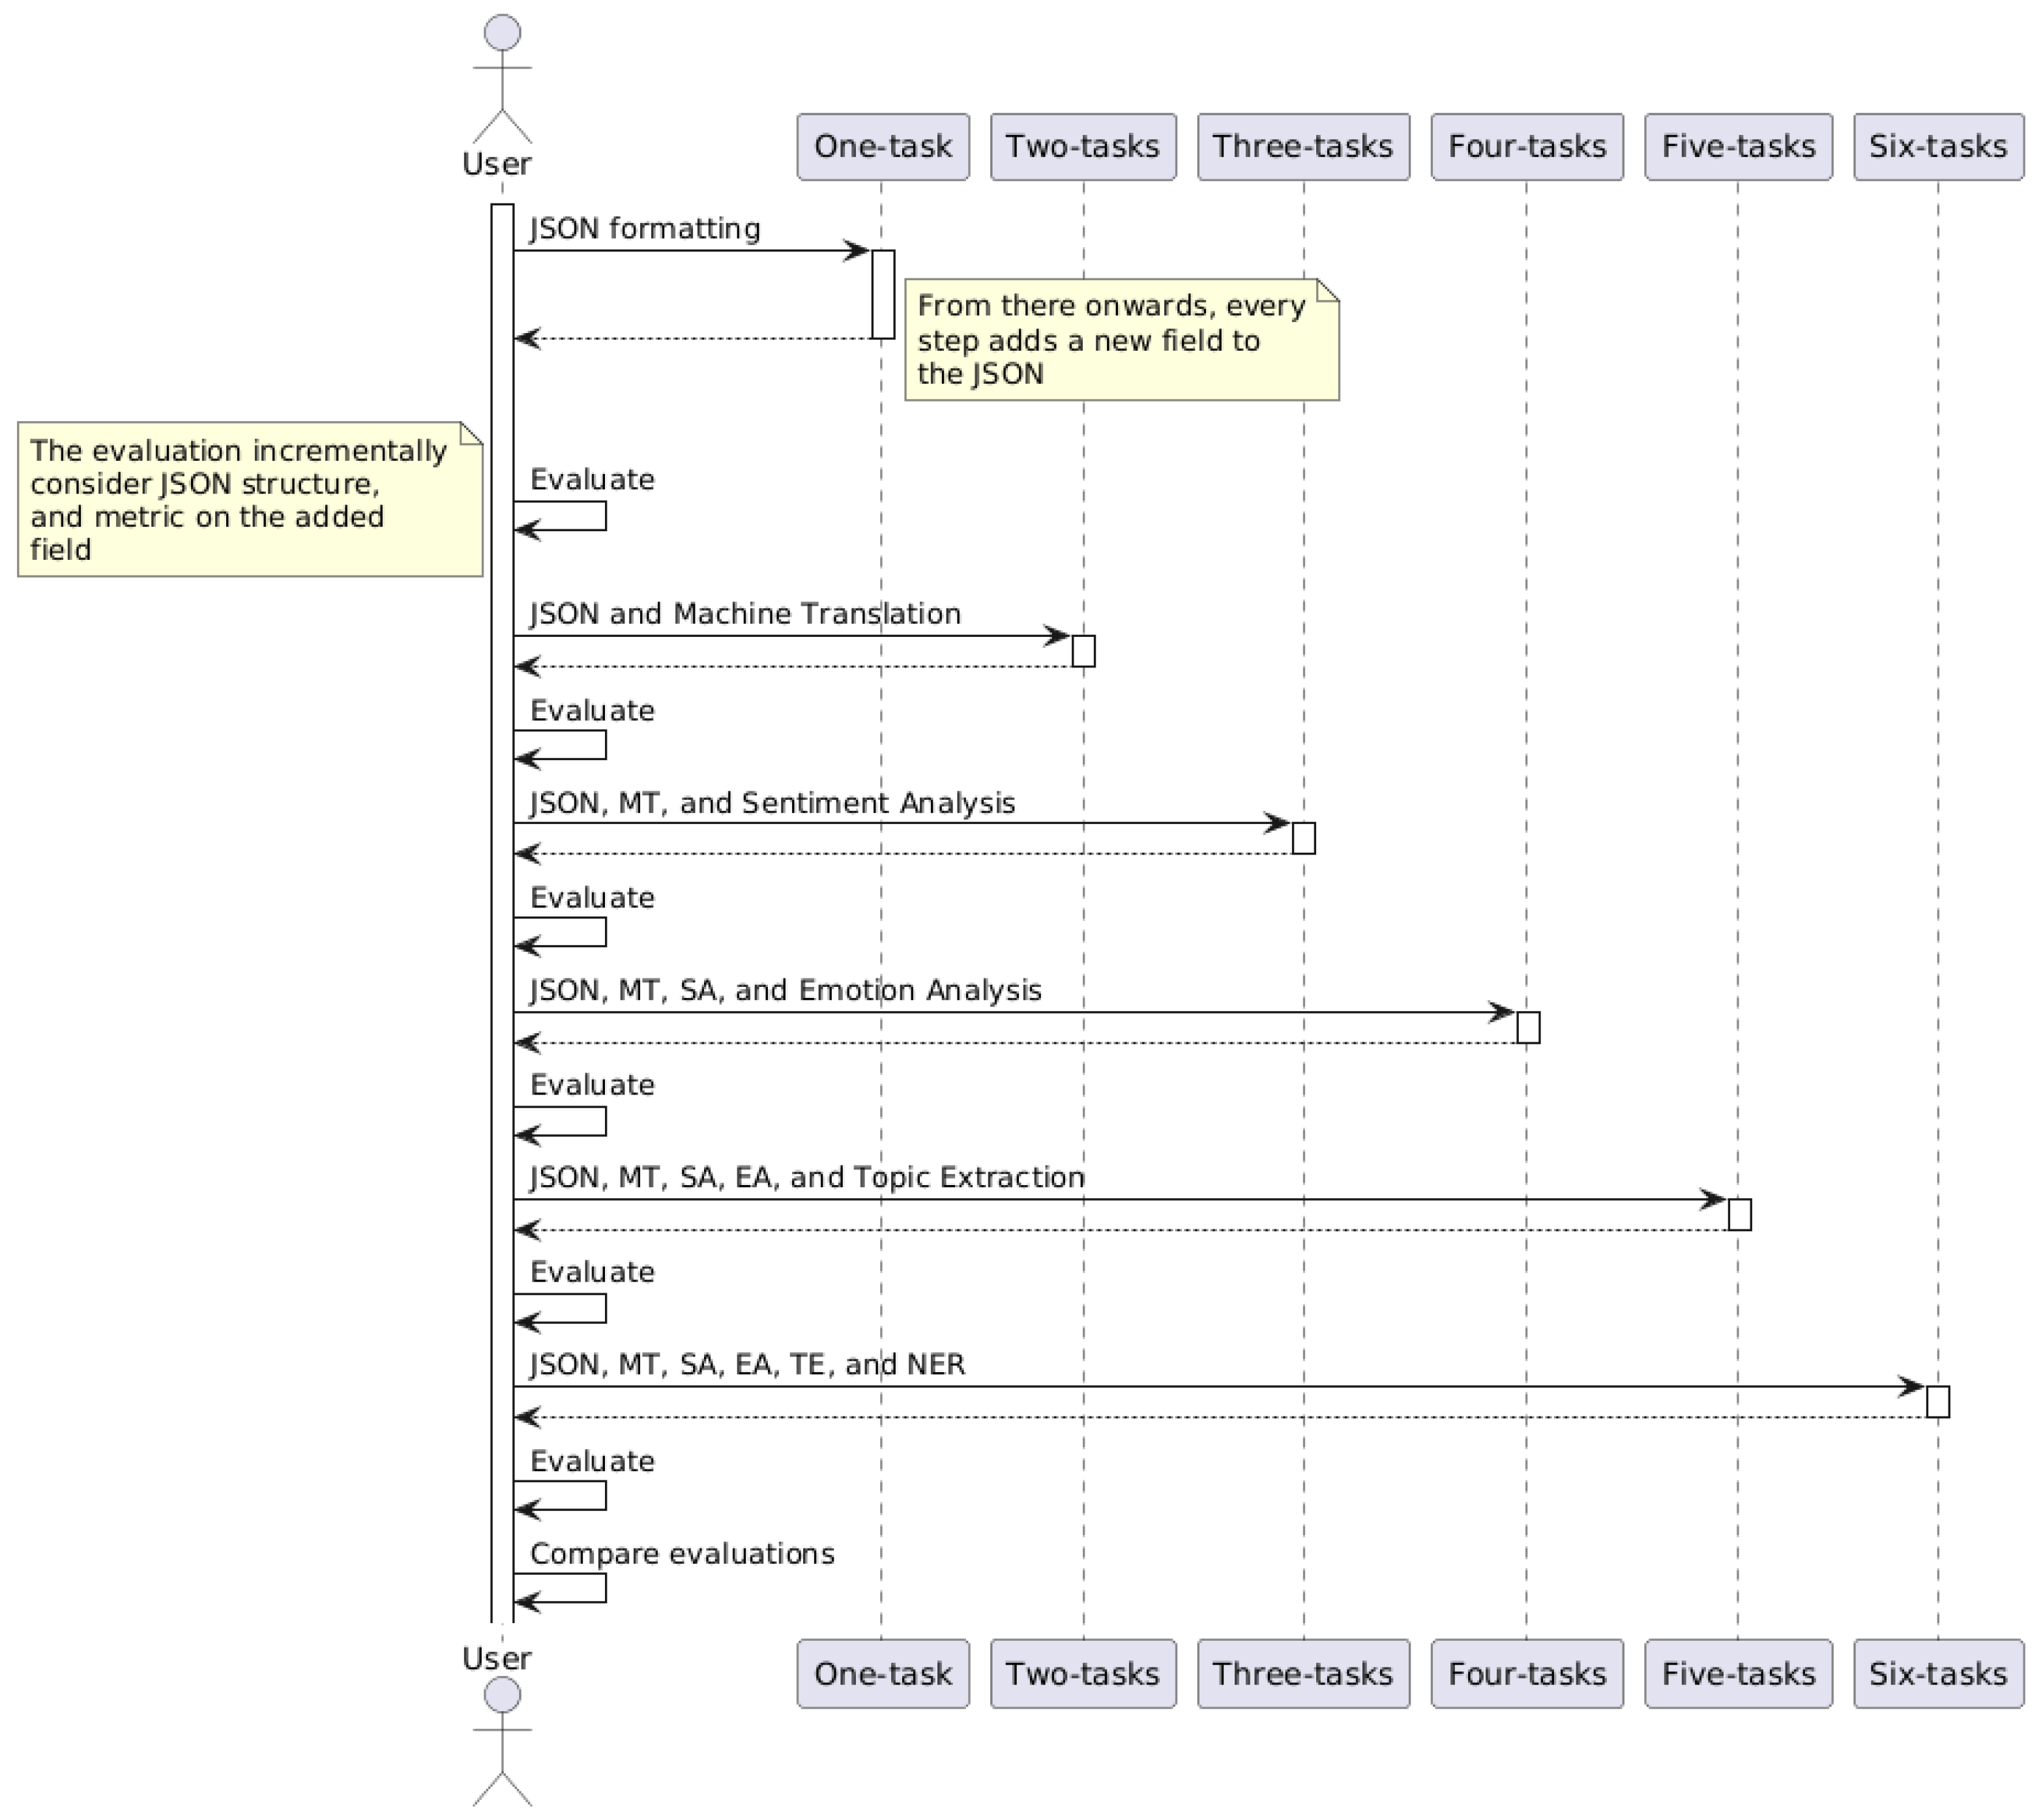Screen dimensions: 2043x1820
Task: Select 'JSON, MT, and Sentiment Analysis' label
Action: coord(772,803)
